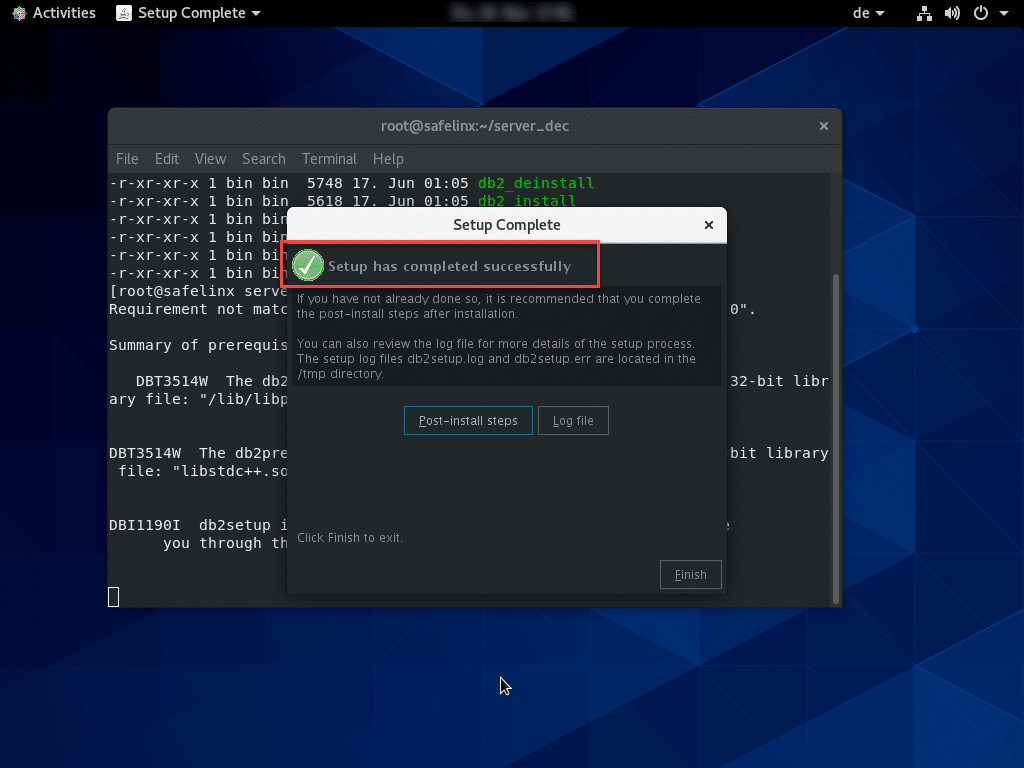Open the File menu in terminal
The image size is (1024, 768).
click(127, 159)
